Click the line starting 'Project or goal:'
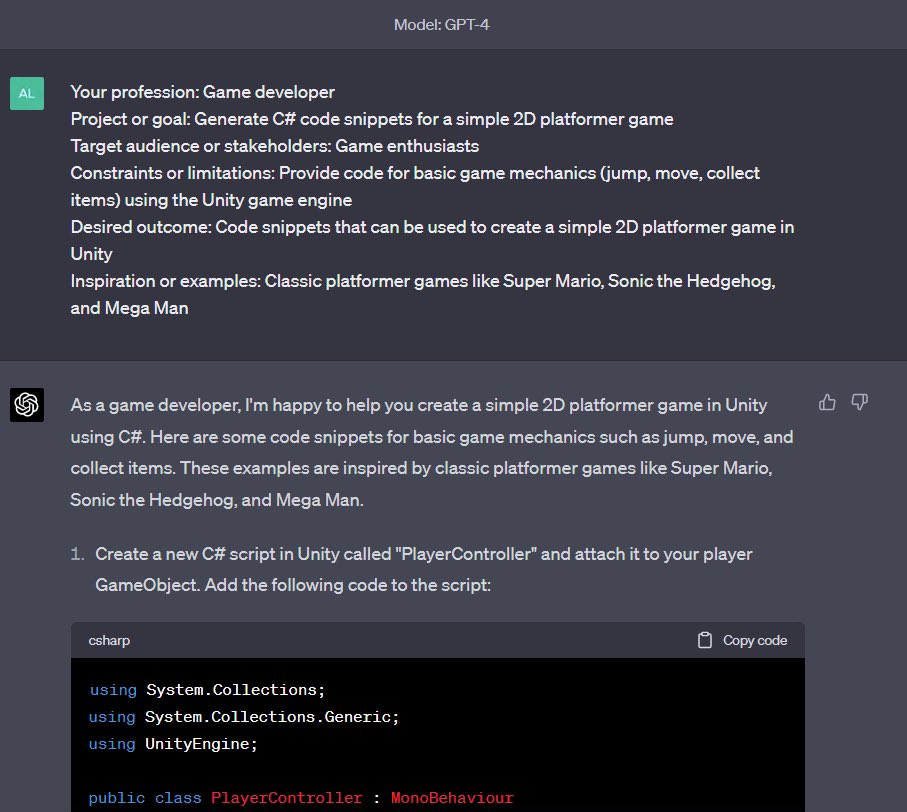The image size is (907, 812). pyautogui.click(x=372, y=119)
